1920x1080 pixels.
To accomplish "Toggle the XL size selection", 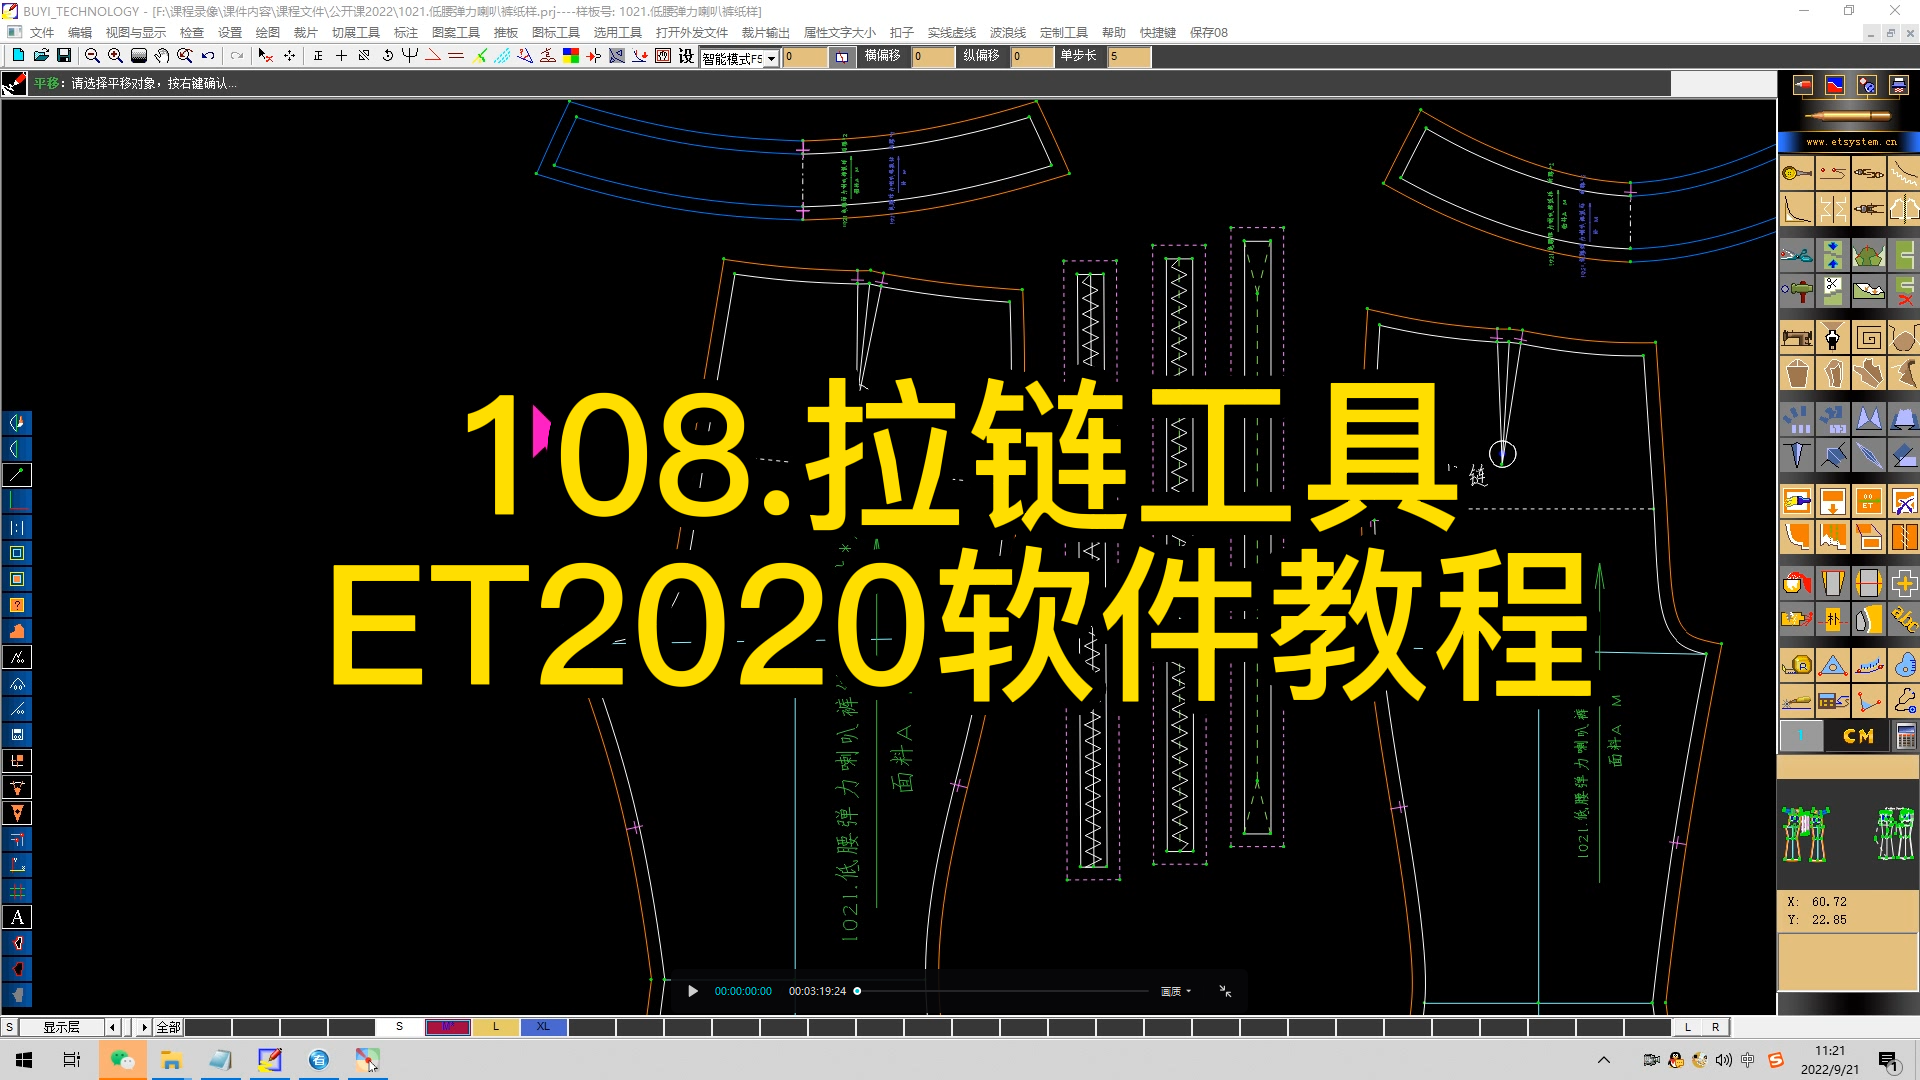I will coord(543,1027).
